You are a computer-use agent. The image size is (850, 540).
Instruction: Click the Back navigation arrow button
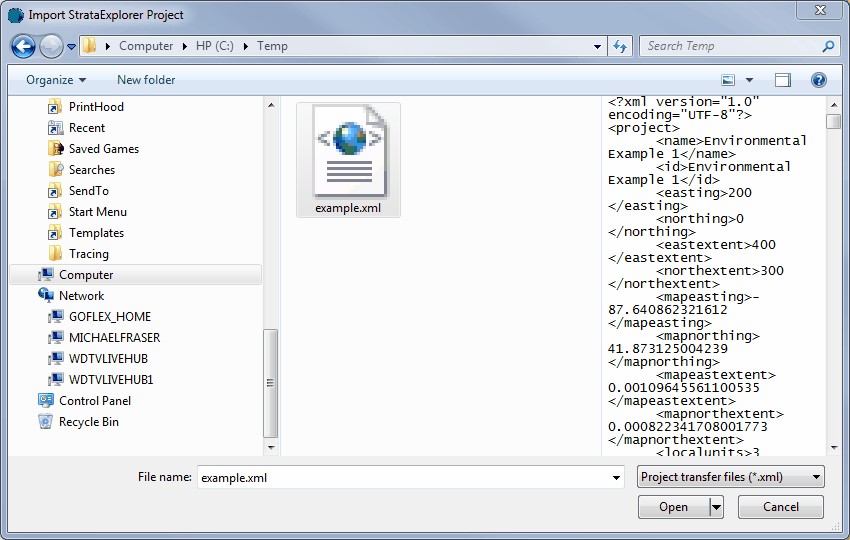(x=23, y=46)
